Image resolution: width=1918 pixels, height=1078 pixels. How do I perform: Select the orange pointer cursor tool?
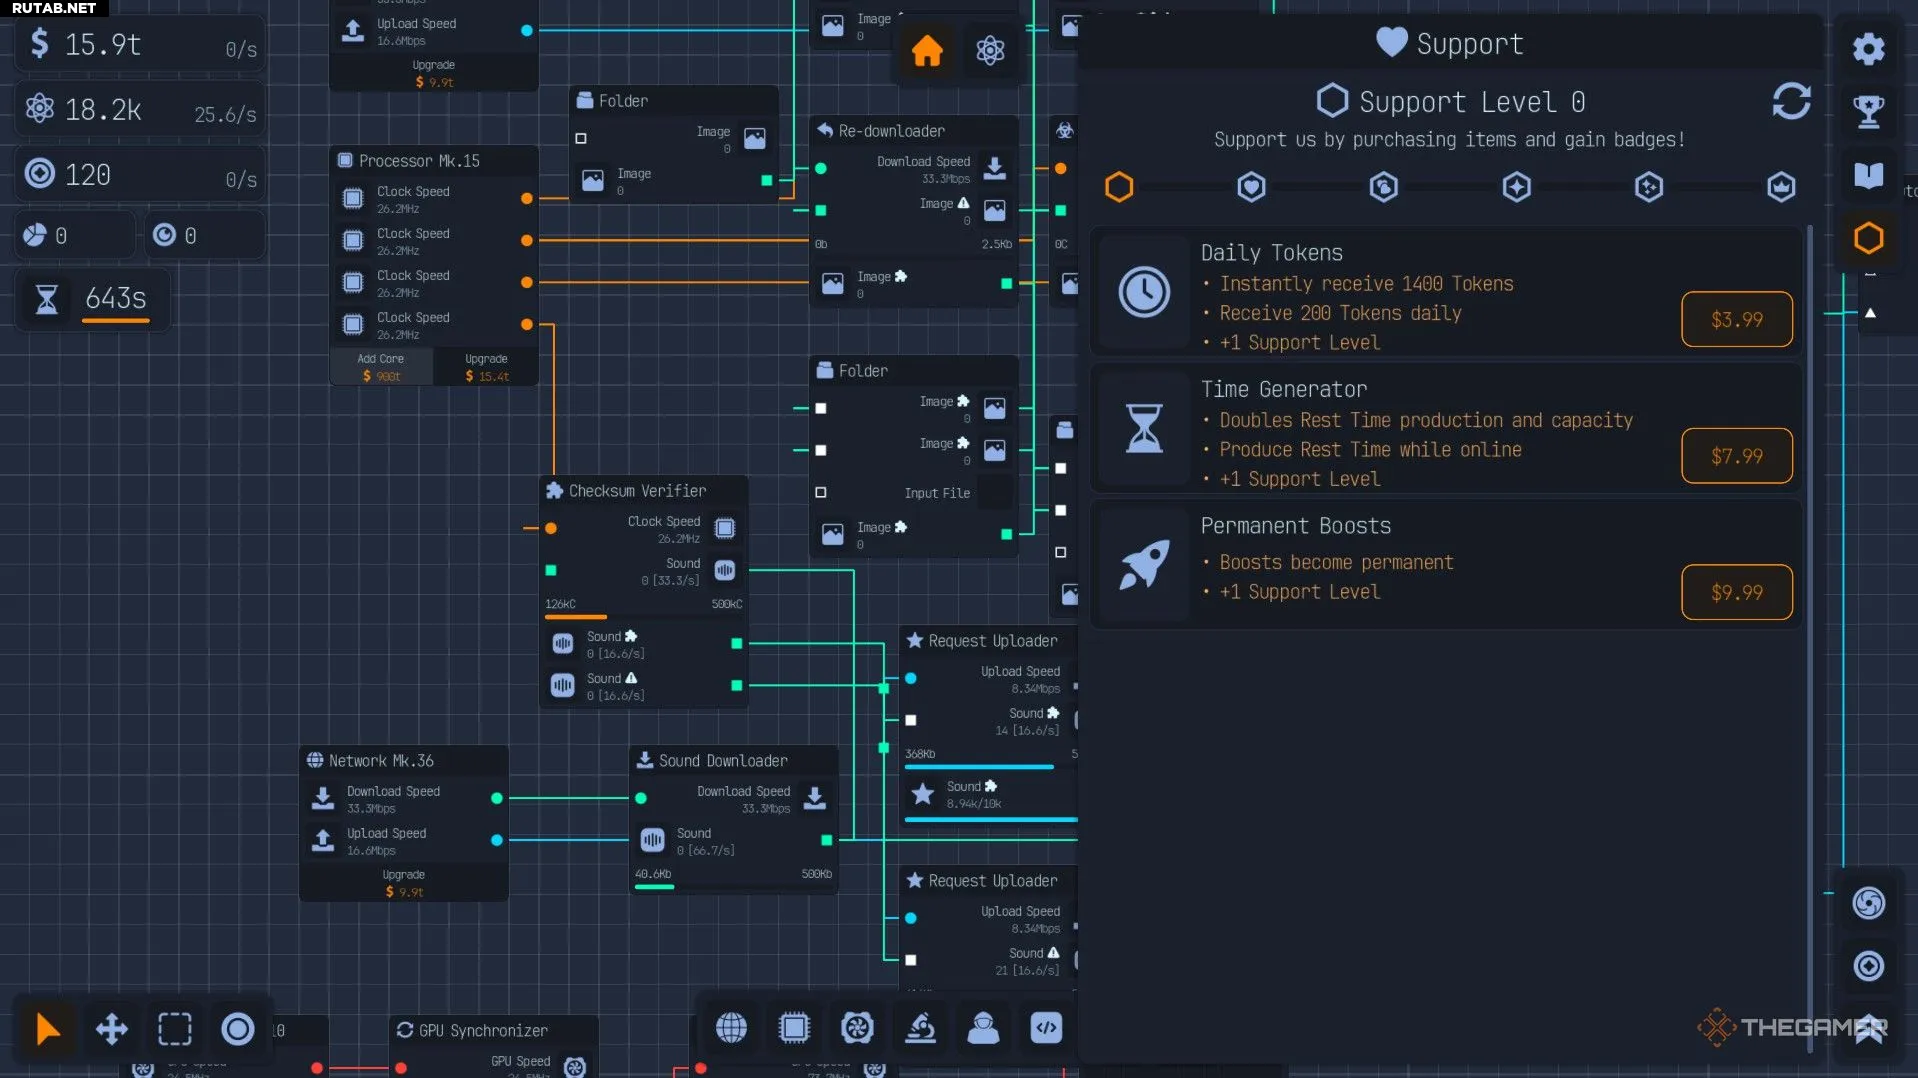point(47,1028)
